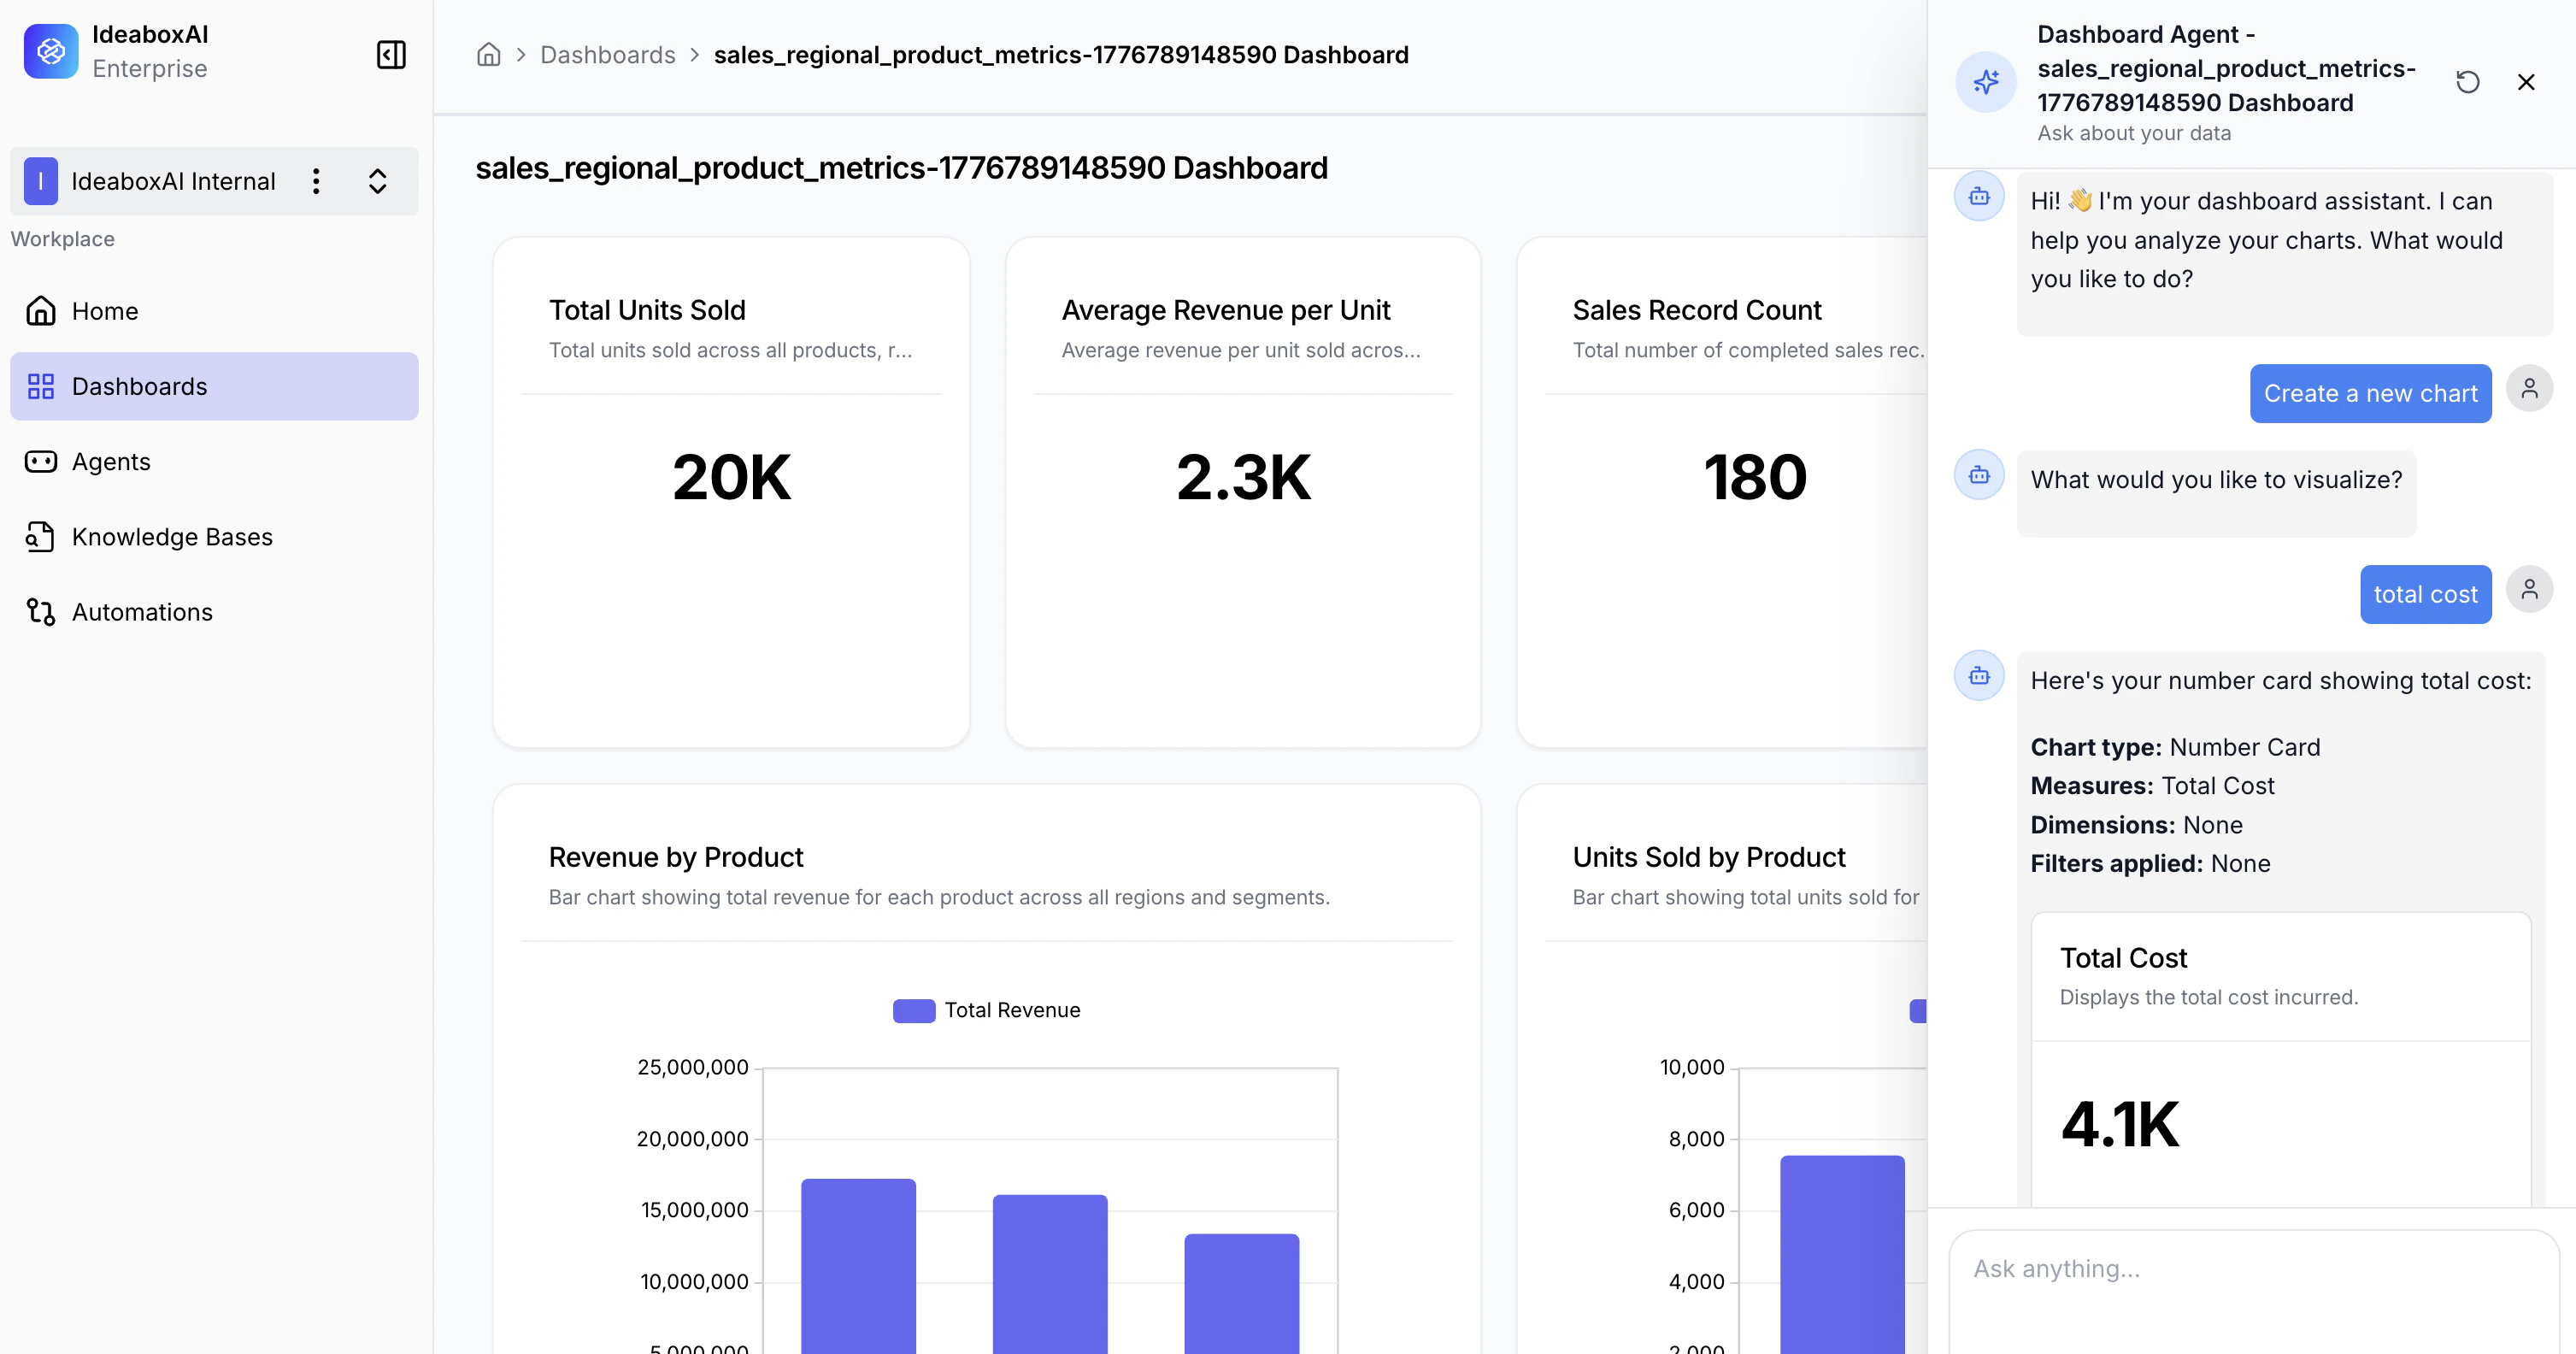Image resolution: width=2576 pixels, height=1354 pixels.
Task: Click the Knowledge Bases document icon
Action: pos(41,536)
